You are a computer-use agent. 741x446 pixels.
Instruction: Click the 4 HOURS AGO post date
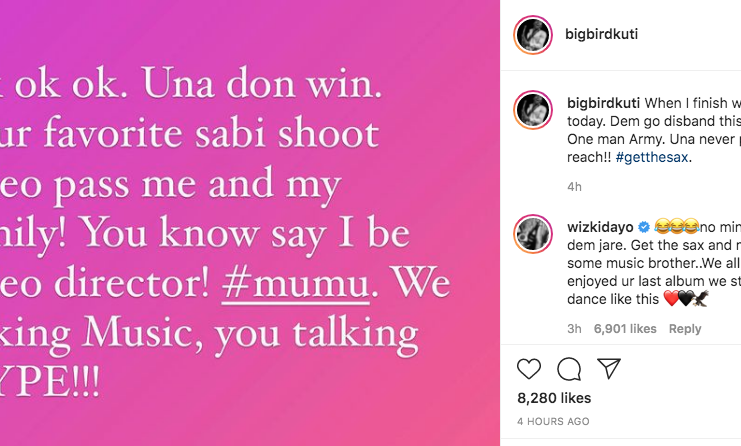(553, 421)
